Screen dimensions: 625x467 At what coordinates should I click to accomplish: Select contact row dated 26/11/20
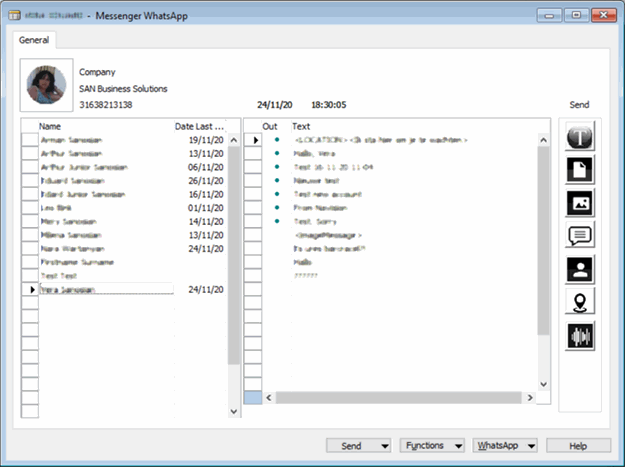coord(123,181)
